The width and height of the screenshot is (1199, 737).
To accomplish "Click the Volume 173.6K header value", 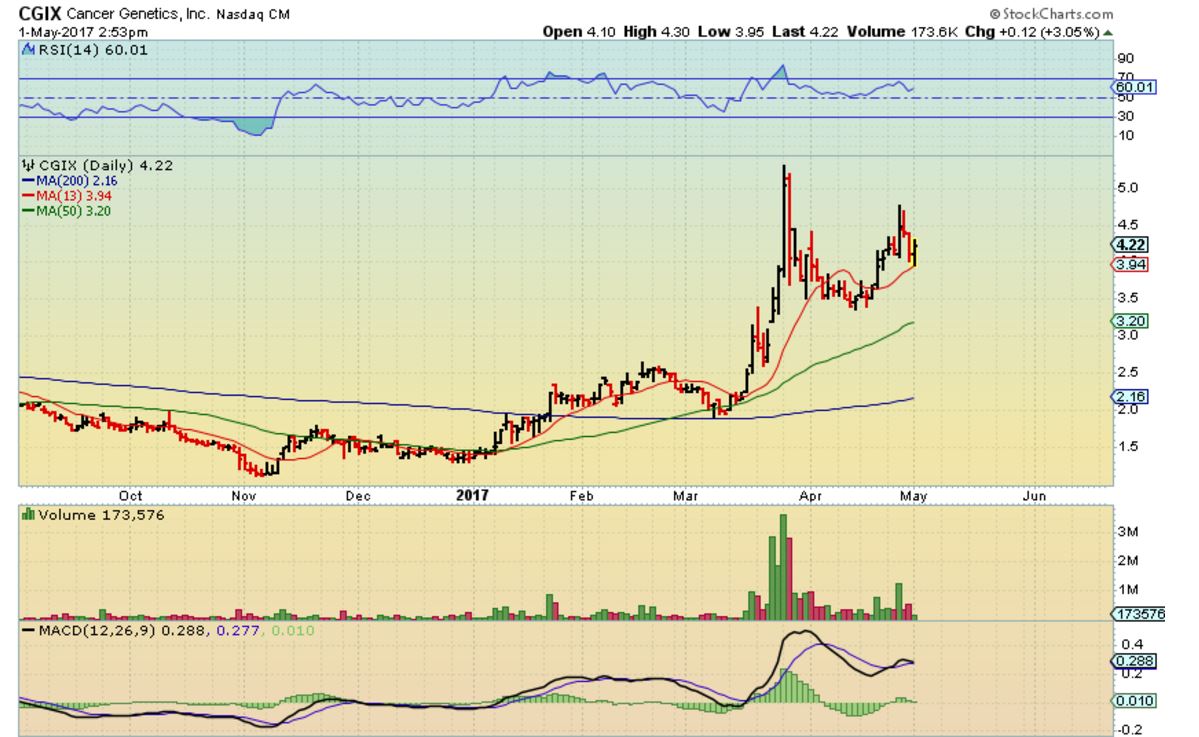I will click(902, 32).
